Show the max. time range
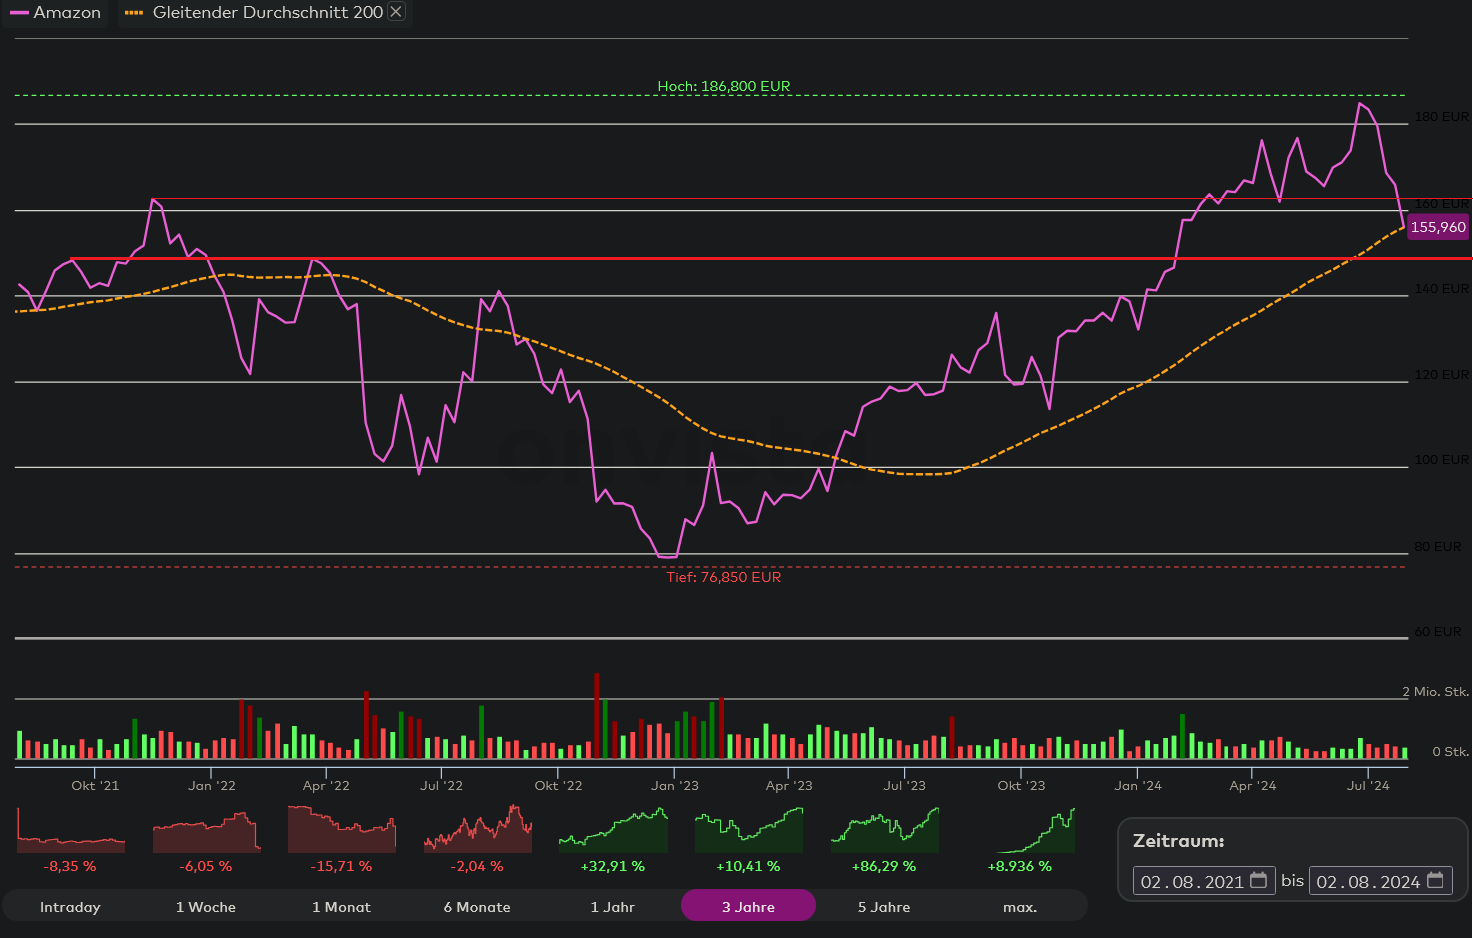This screenshot has height=938, width=1473. pyautogui.click(x=1019, y=907)
